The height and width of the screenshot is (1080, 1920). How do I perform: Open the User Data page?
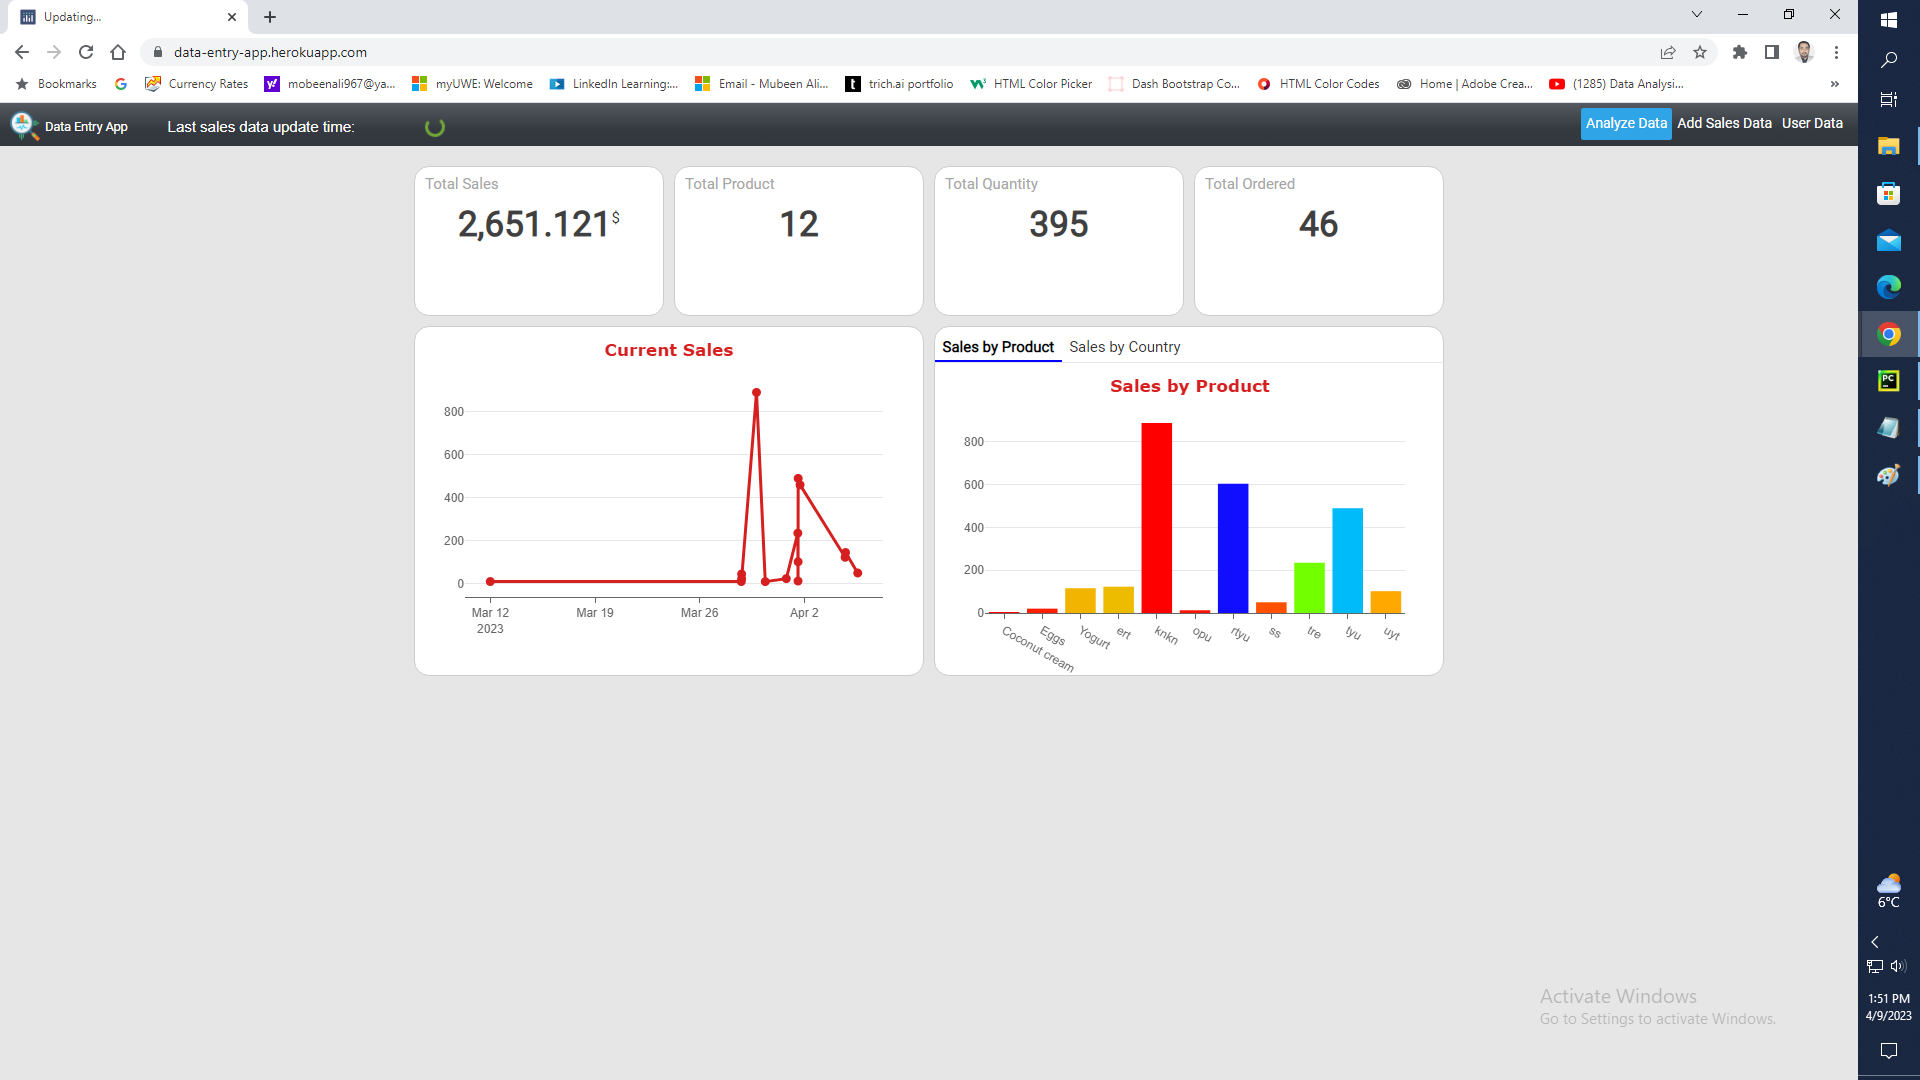click(1812, 123)
